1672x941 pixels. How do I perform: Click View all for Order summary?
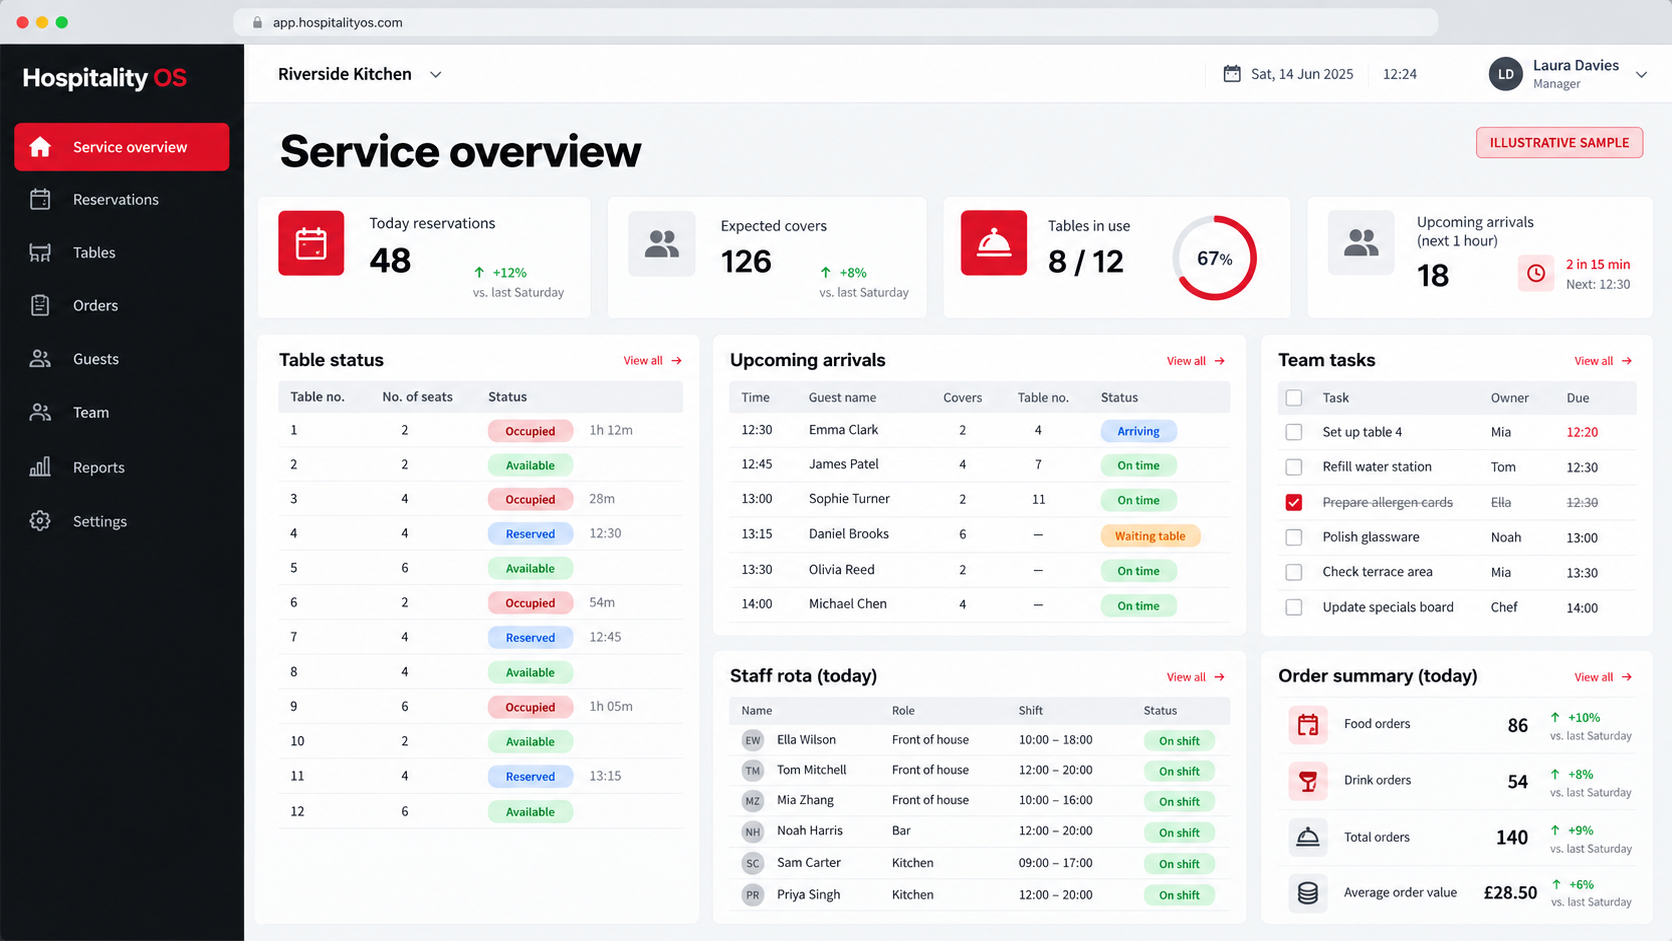click(x=1603, y=677)
